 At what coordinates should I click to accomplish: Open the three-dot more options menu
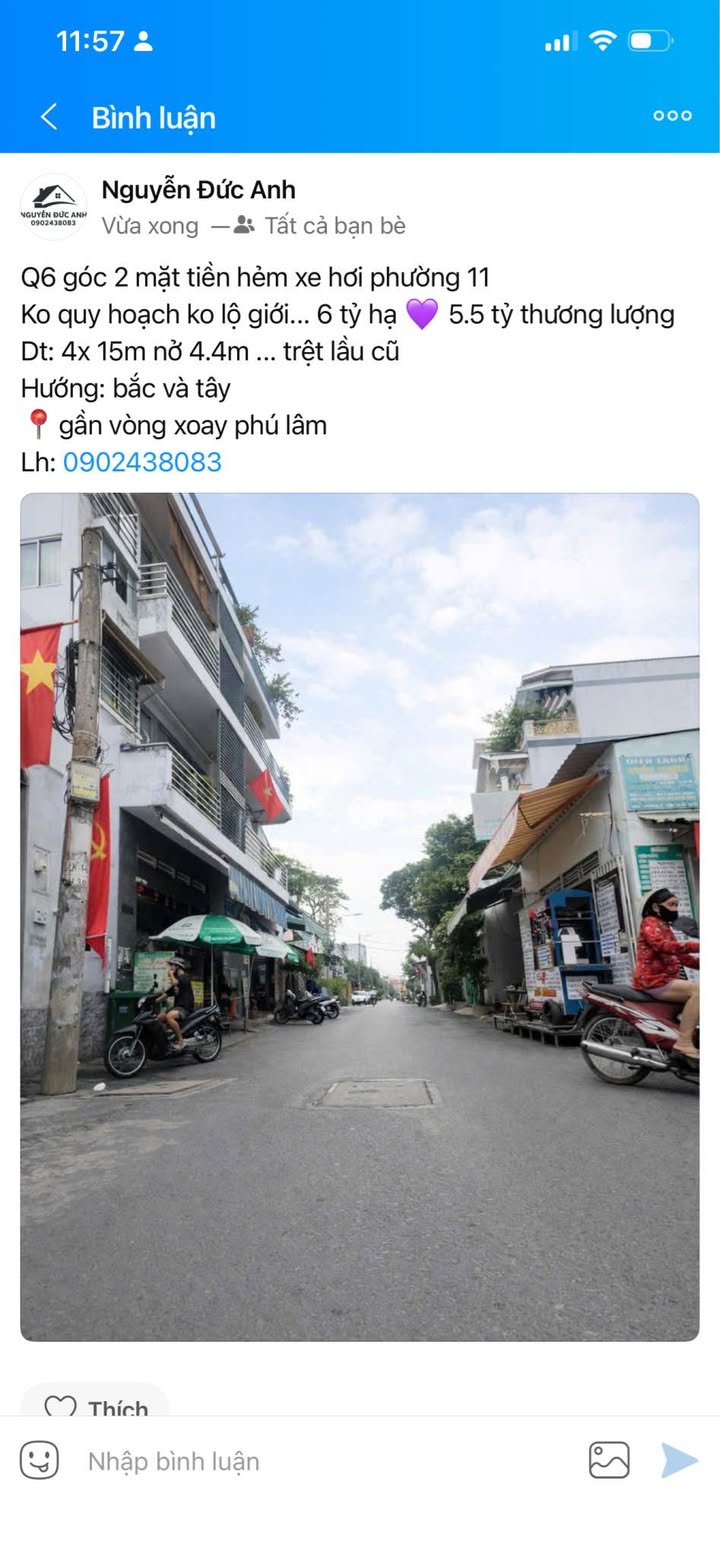tap(672, 116)
